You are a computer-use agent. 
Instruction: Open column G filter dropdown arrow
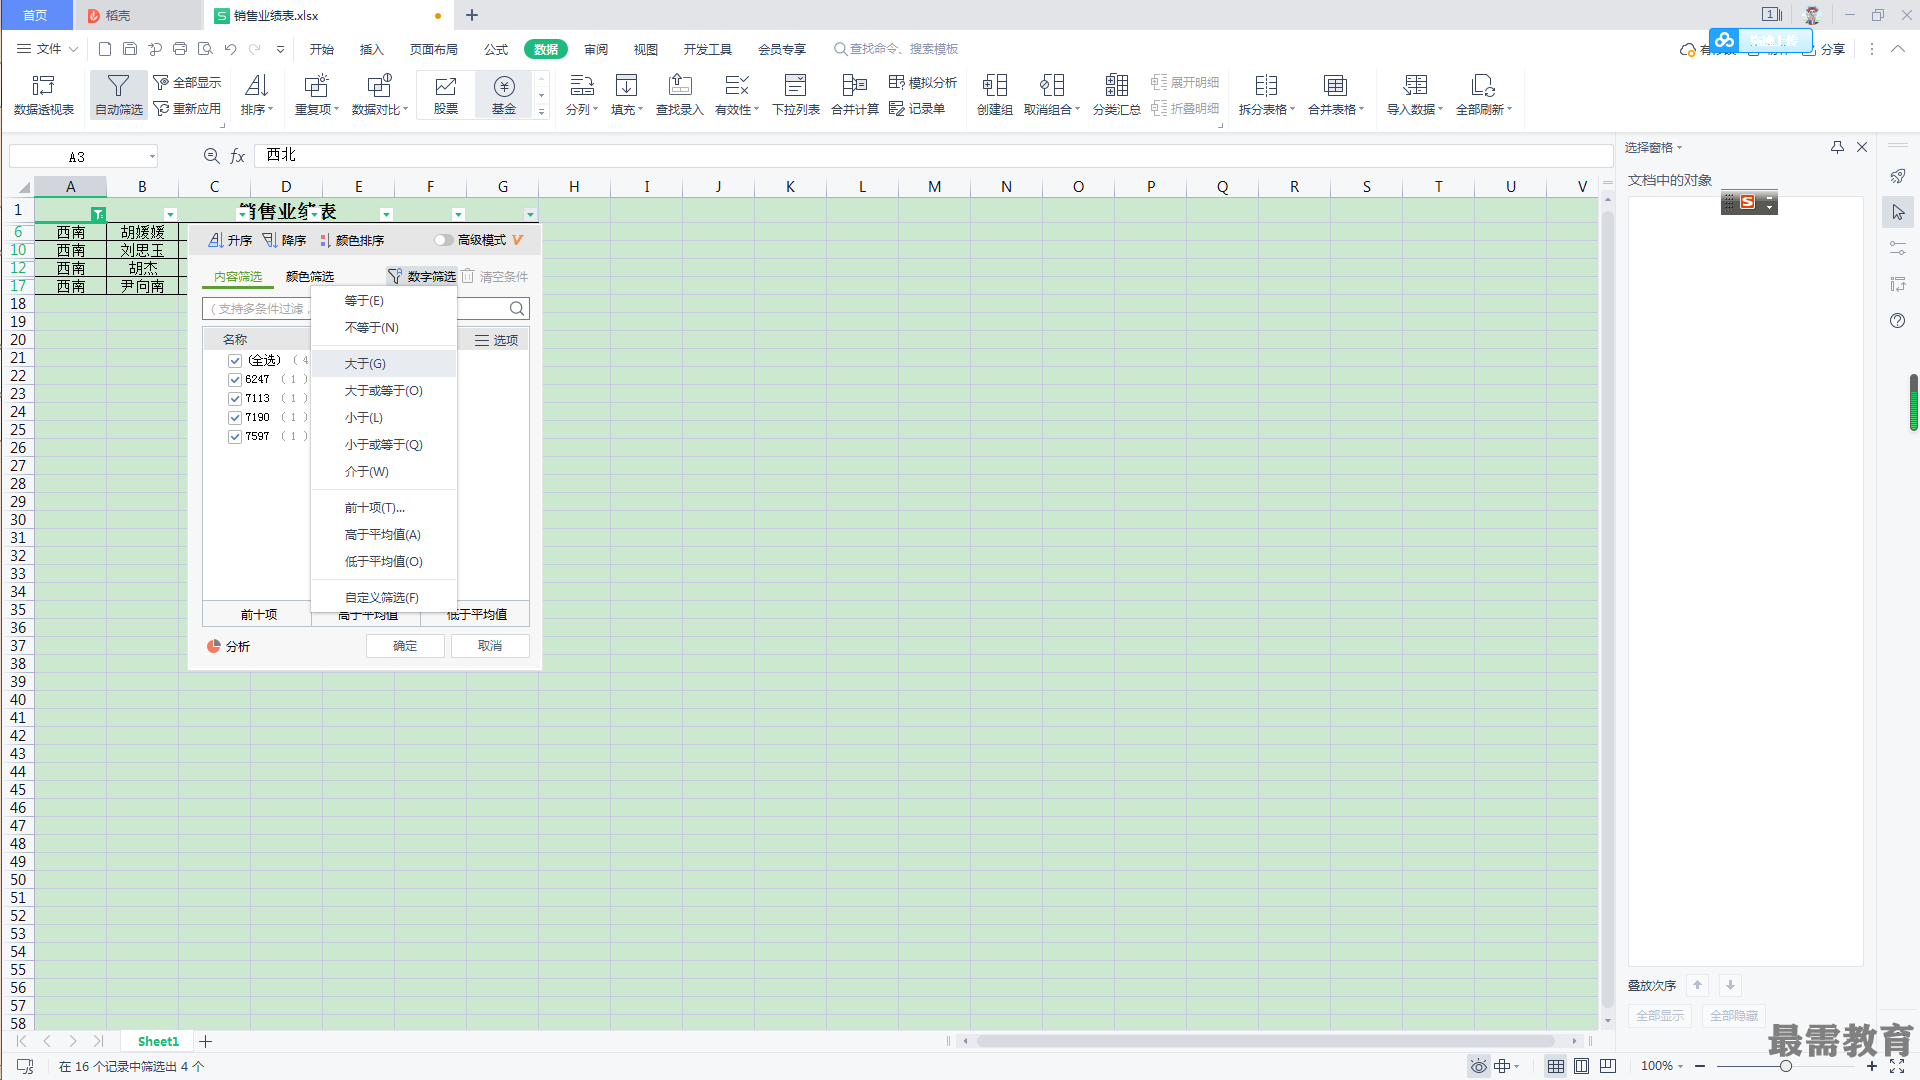tap(530, 214)
